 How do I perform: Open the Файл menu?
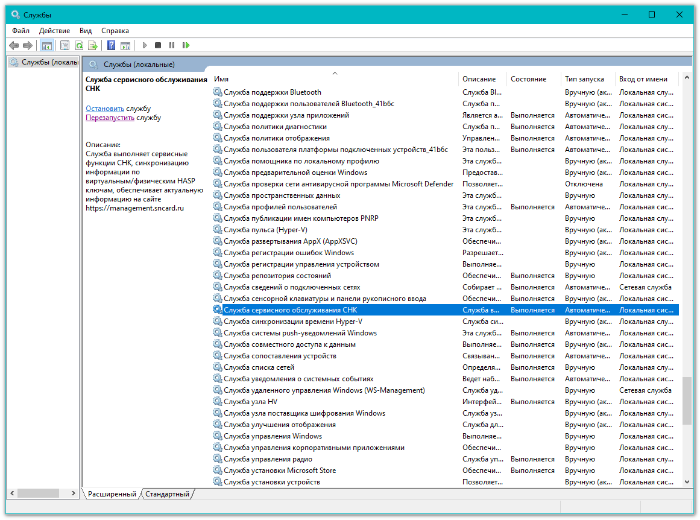pos(21,31)
